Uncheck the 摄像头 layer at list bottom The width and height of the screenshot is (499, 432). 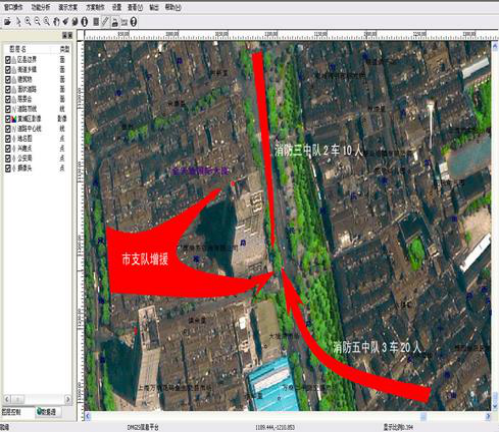pos(8,168)
